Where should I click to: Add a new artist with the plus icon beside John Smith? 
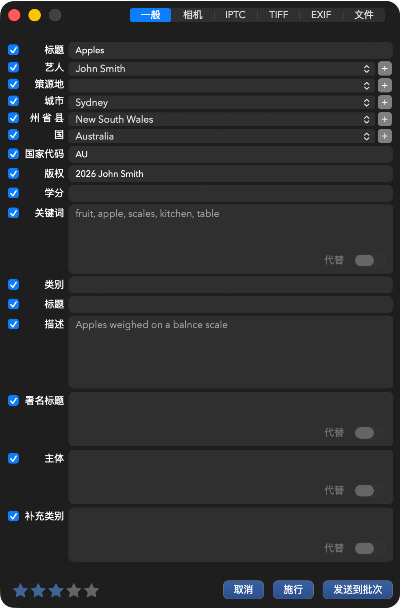pos(384,69)
